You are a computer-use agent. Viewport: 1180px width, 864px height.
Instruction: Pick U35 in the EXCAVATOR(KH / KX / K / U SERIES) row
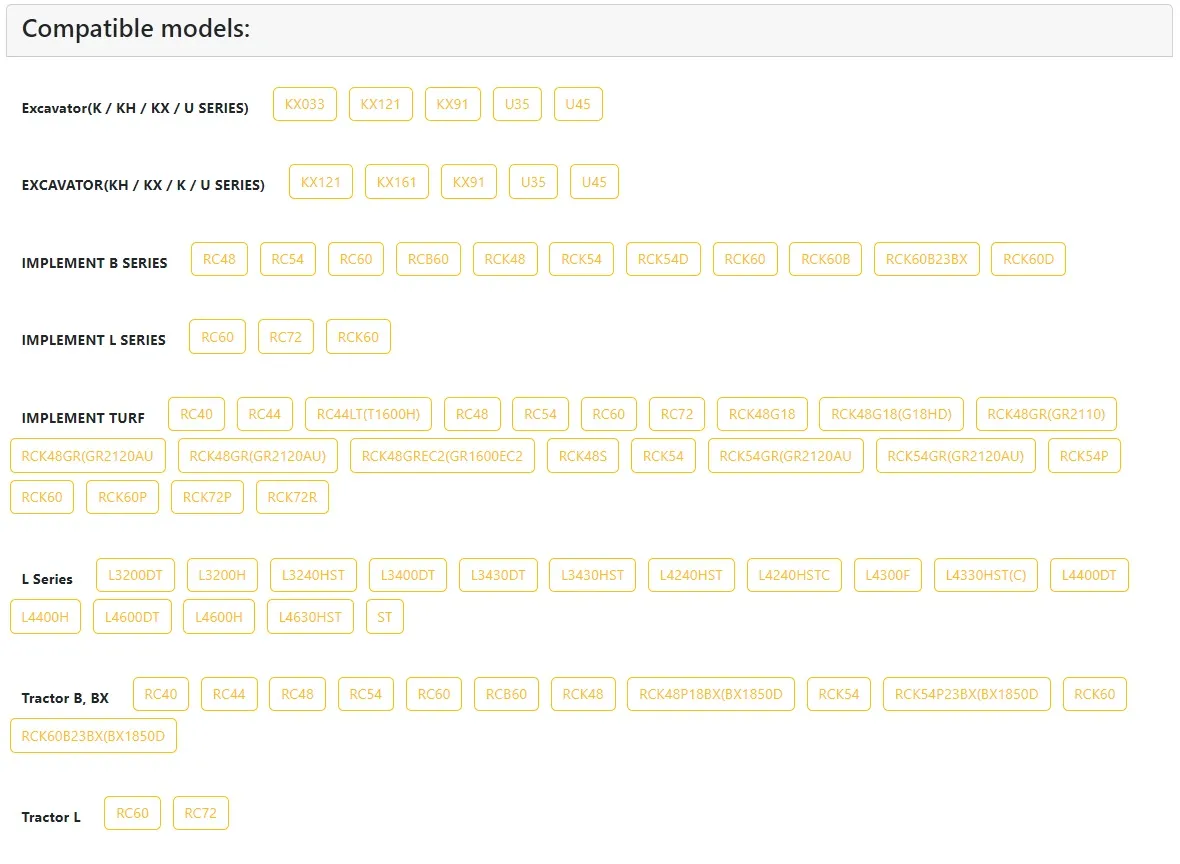(533, 181)
